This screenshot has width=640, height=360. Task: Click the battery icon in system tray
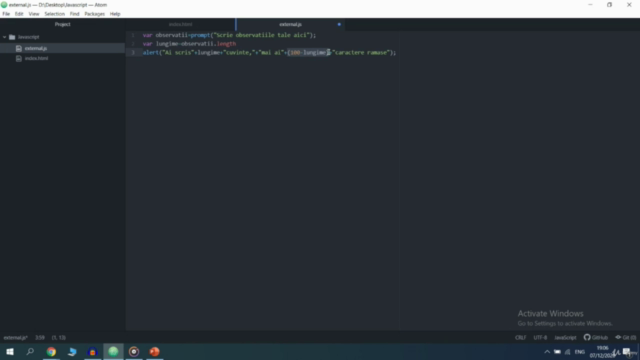pos(557,352)
